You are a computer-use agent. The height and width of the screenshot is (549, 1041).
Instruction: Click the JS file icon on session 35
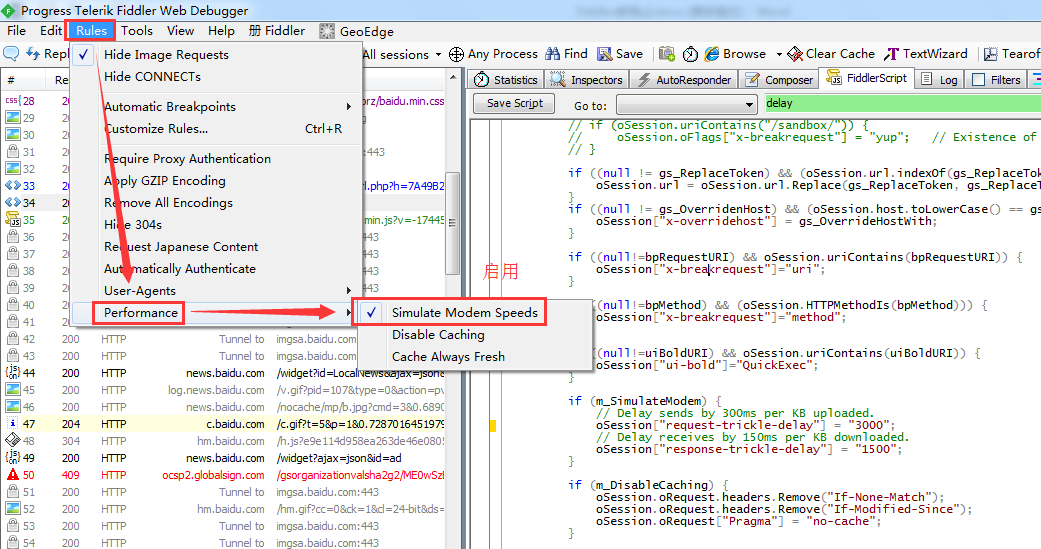[13, 220]
